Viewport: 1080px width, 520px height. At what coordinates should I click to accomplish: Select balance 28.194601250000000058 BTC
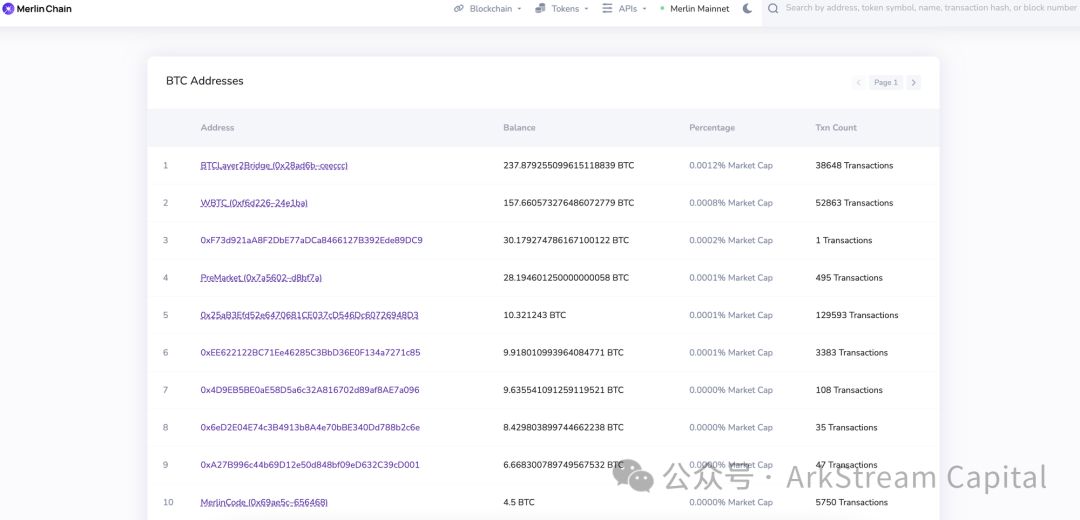[x=566, y=278]
